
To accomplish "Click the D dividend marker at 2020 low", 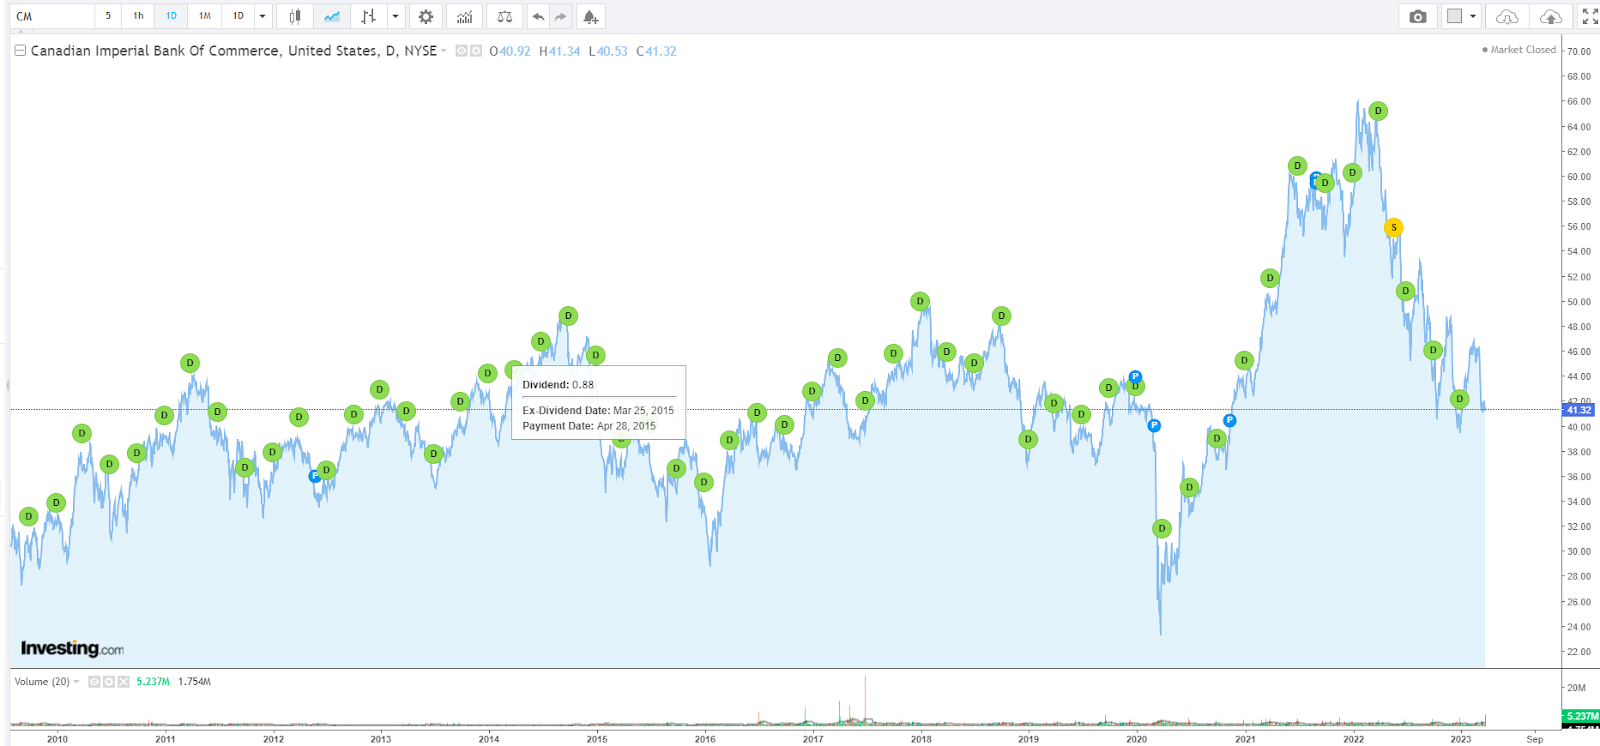I will (1161, 528).
